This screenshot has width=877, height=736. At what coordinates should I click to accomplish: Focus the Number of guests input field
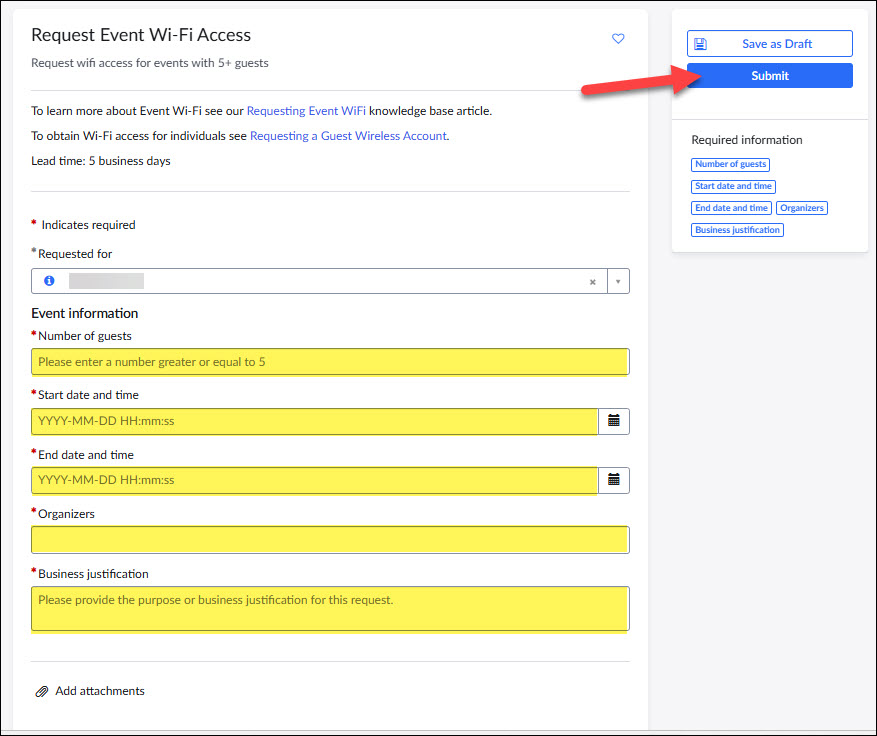point(330,362)
